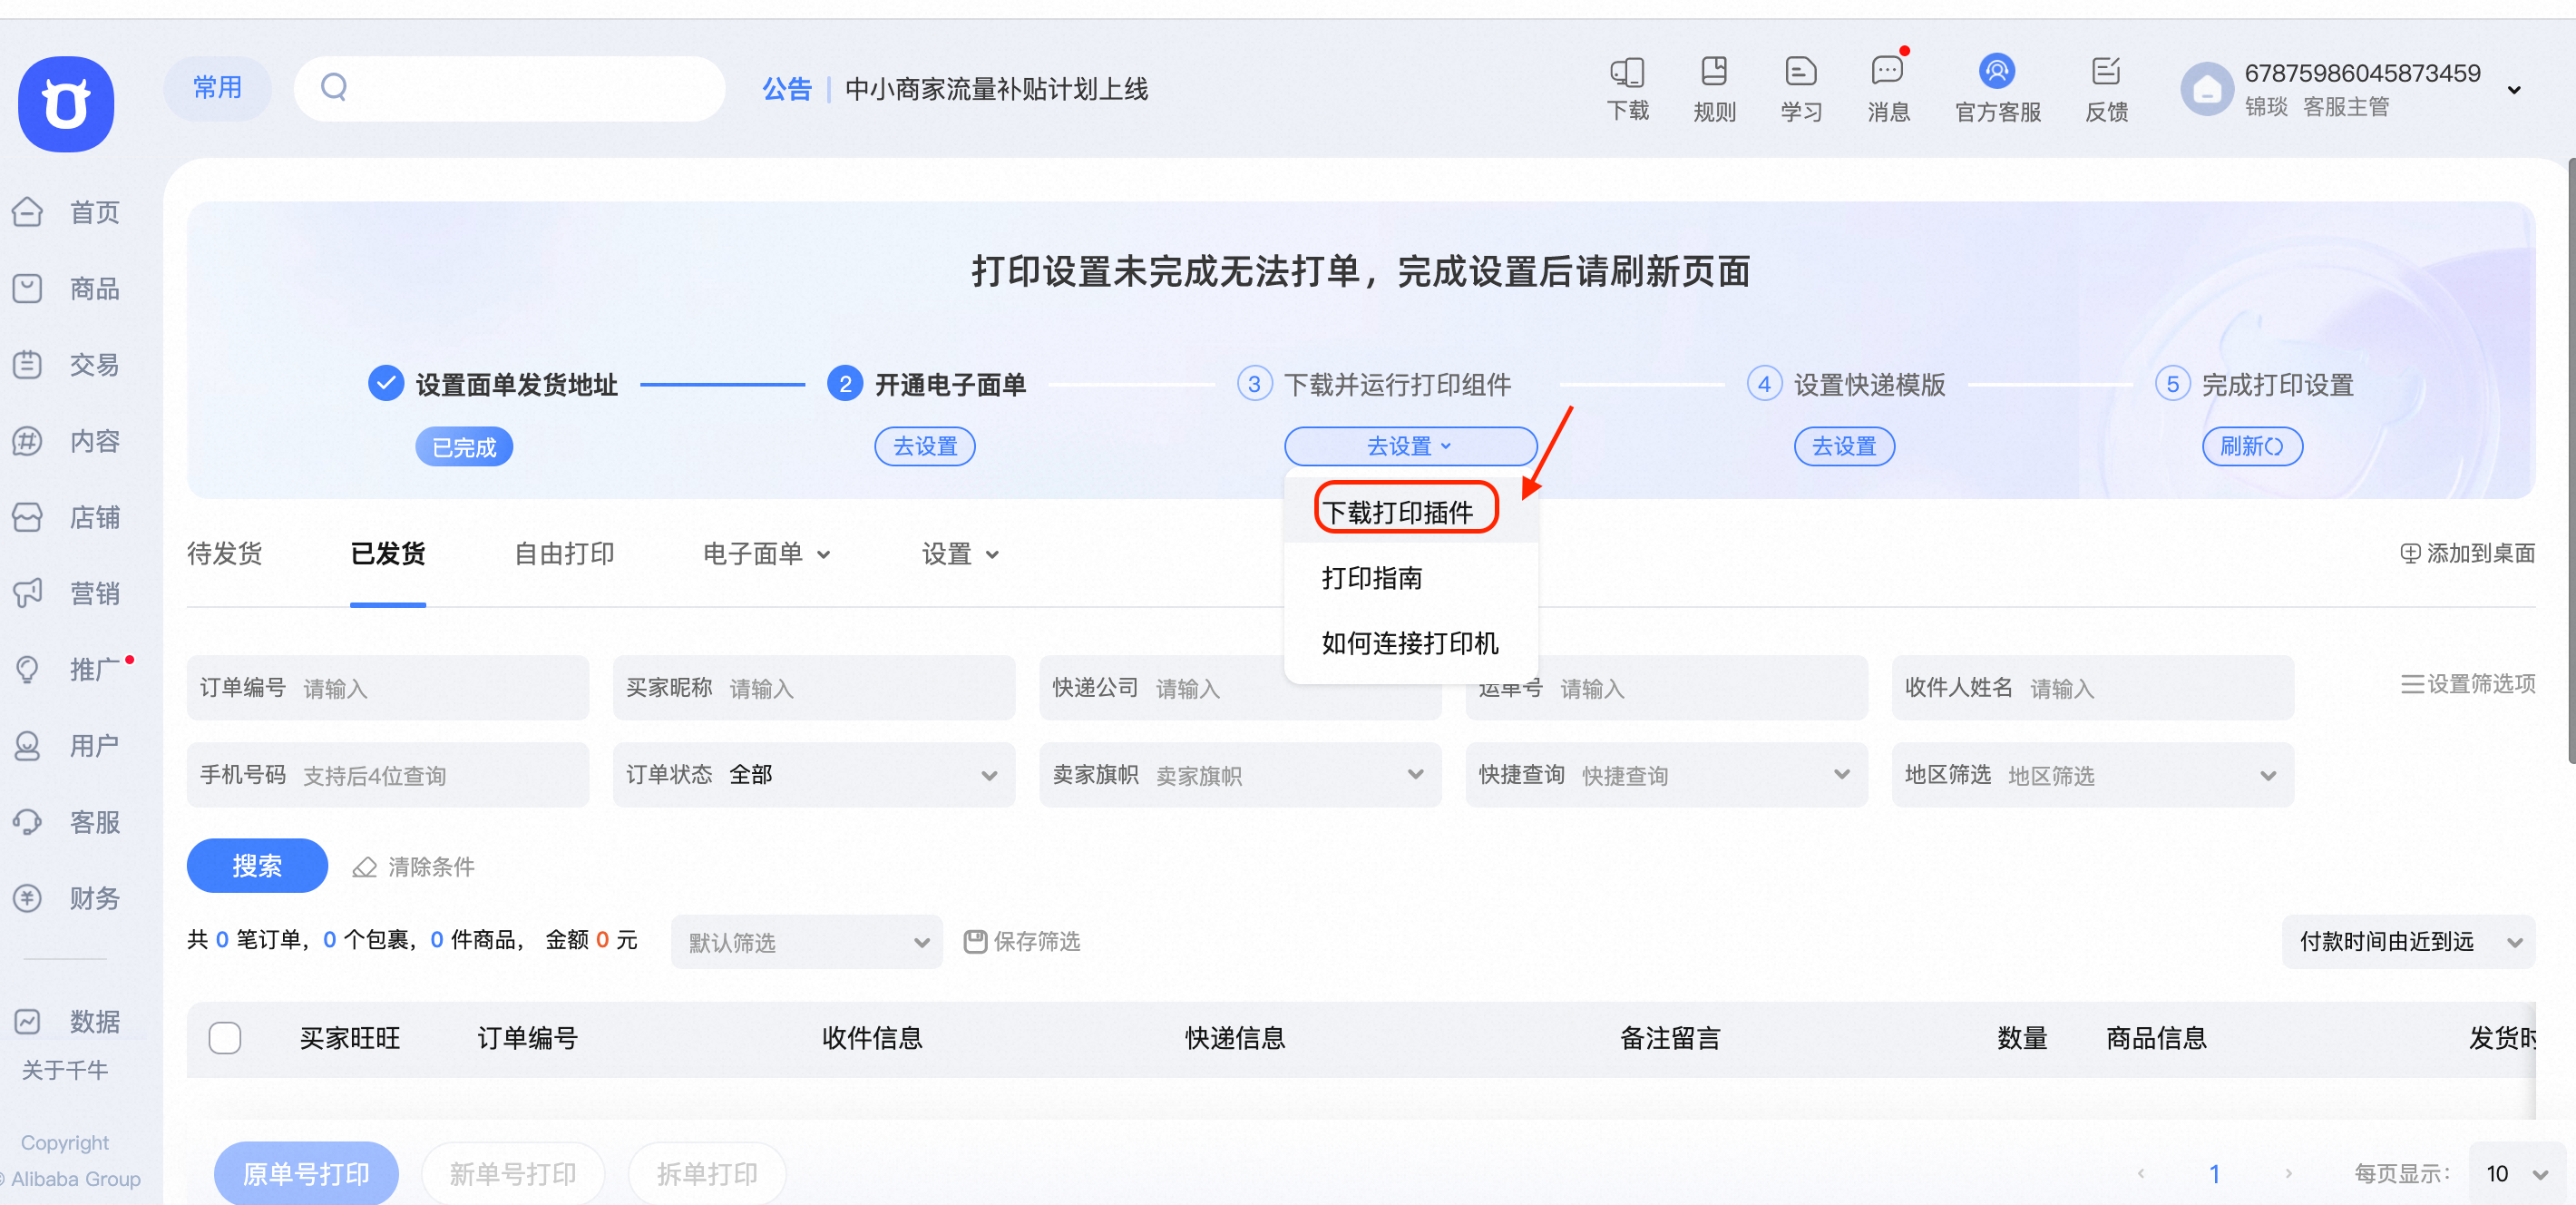2576x1205 pixels.
Task: Switch to the 自由打印 tab
Action: tap(564, 554)
